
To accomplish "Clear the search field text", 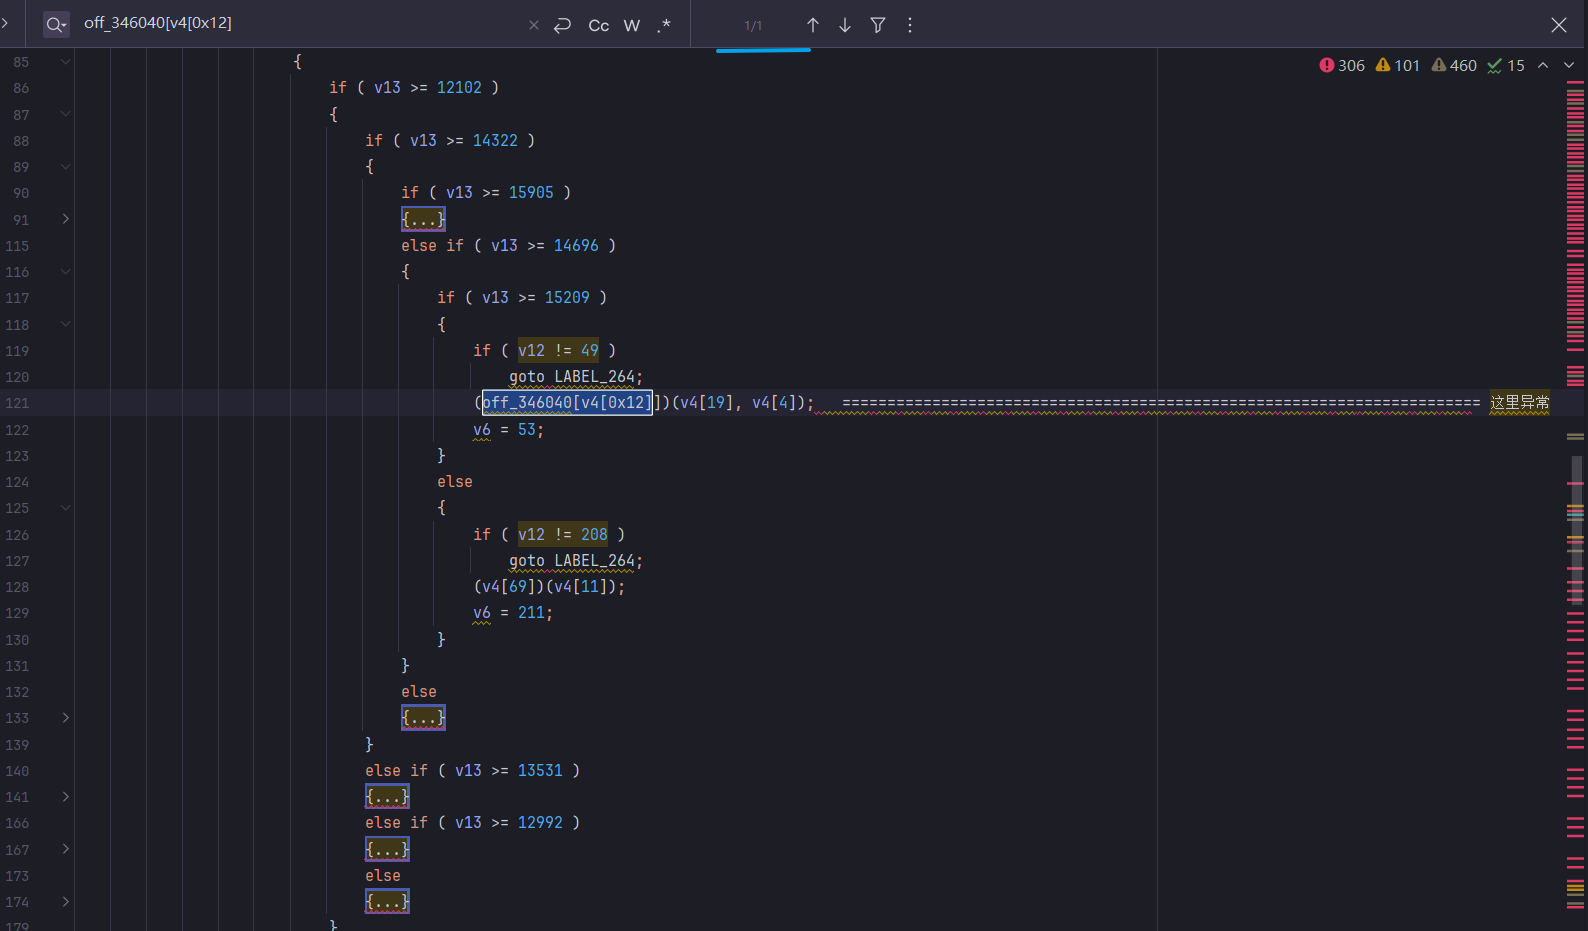I will tap(533, 25).
